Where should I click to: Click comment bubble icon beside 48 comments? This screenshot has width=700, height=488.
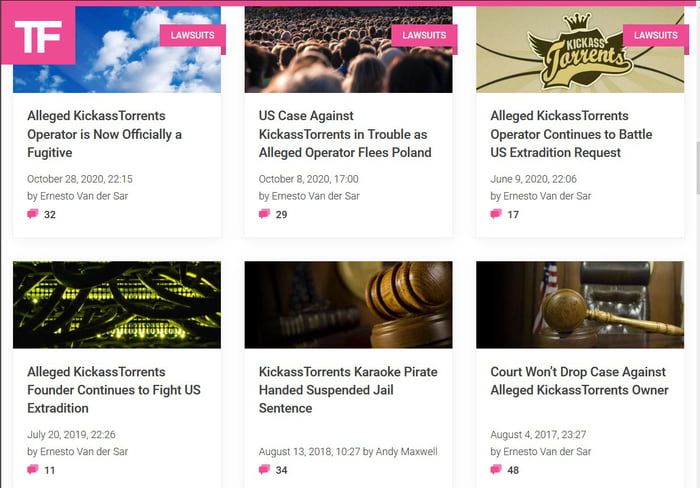[496, 470]
